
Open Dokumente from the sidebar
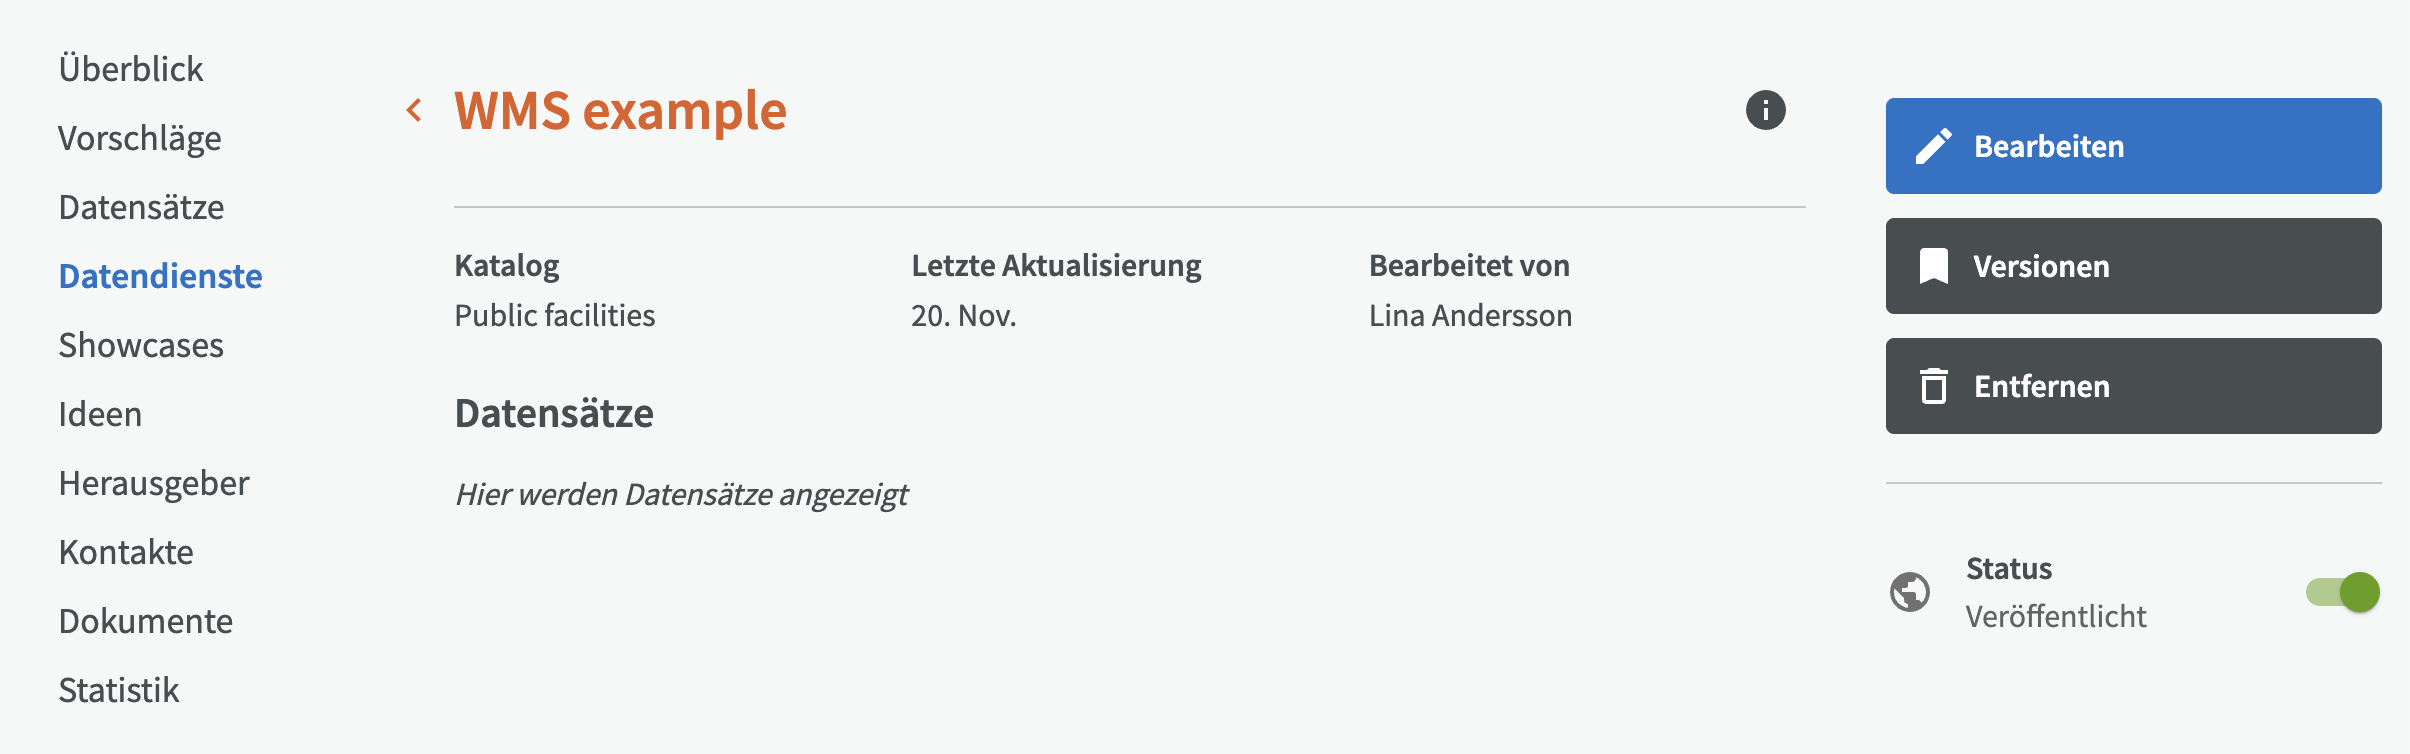coord(146,621)
